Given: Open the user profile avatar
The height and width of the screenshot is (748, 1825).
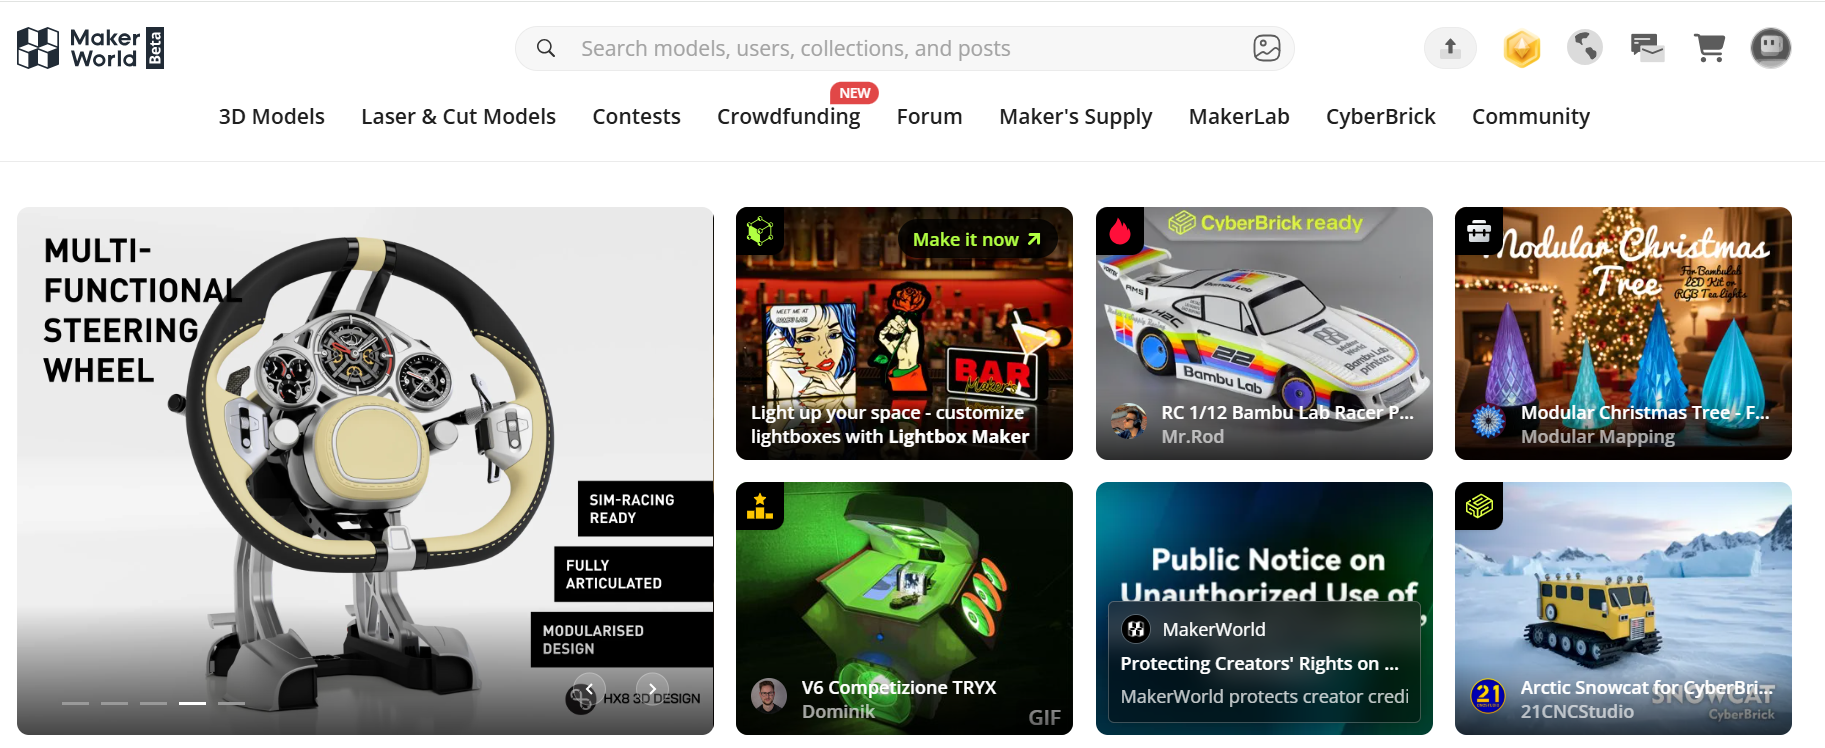Looking at the screenshot, I should coord(1770,47).
